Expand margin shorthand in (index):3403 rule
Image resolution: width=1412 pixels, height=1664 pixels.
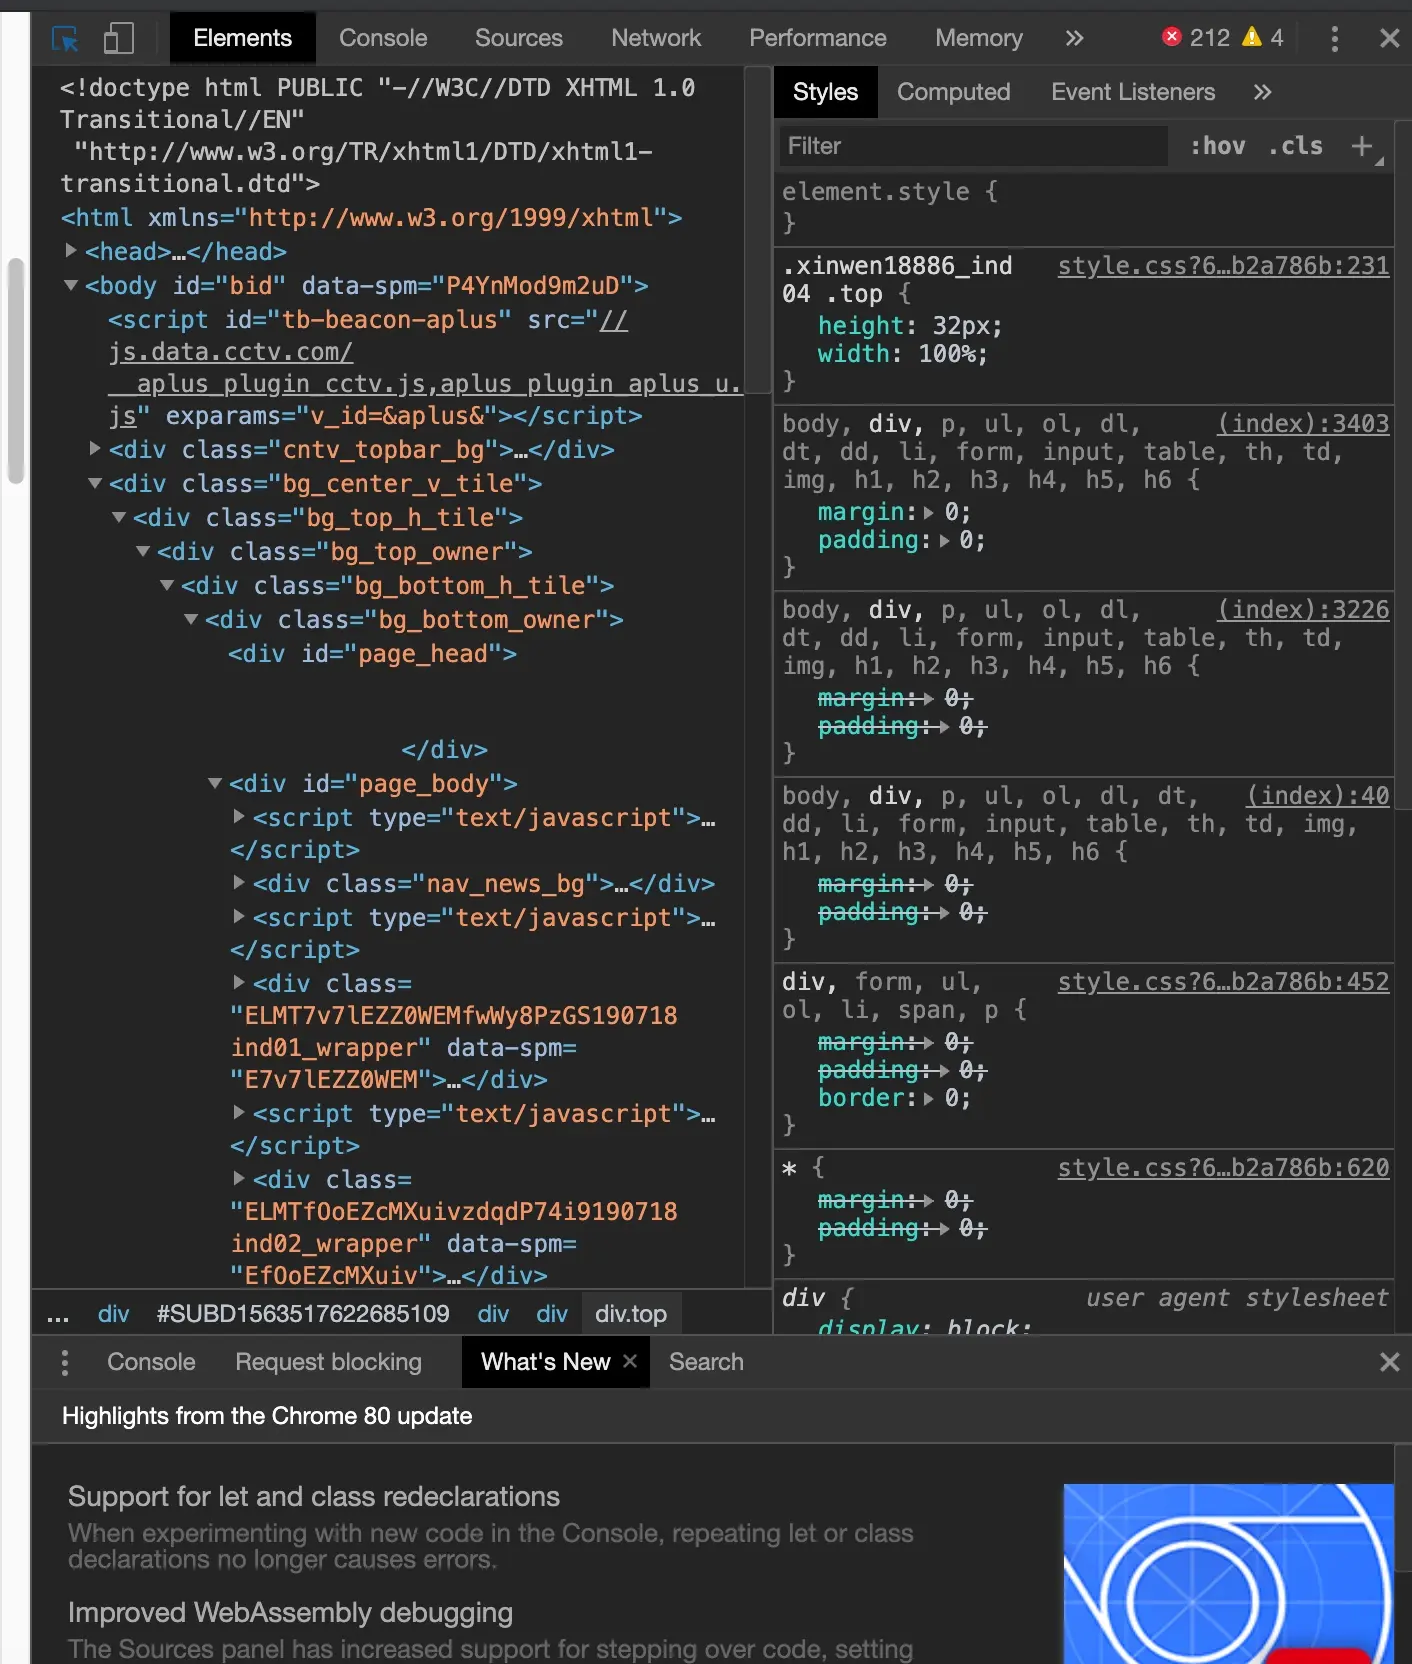click(x=929, y=512)
